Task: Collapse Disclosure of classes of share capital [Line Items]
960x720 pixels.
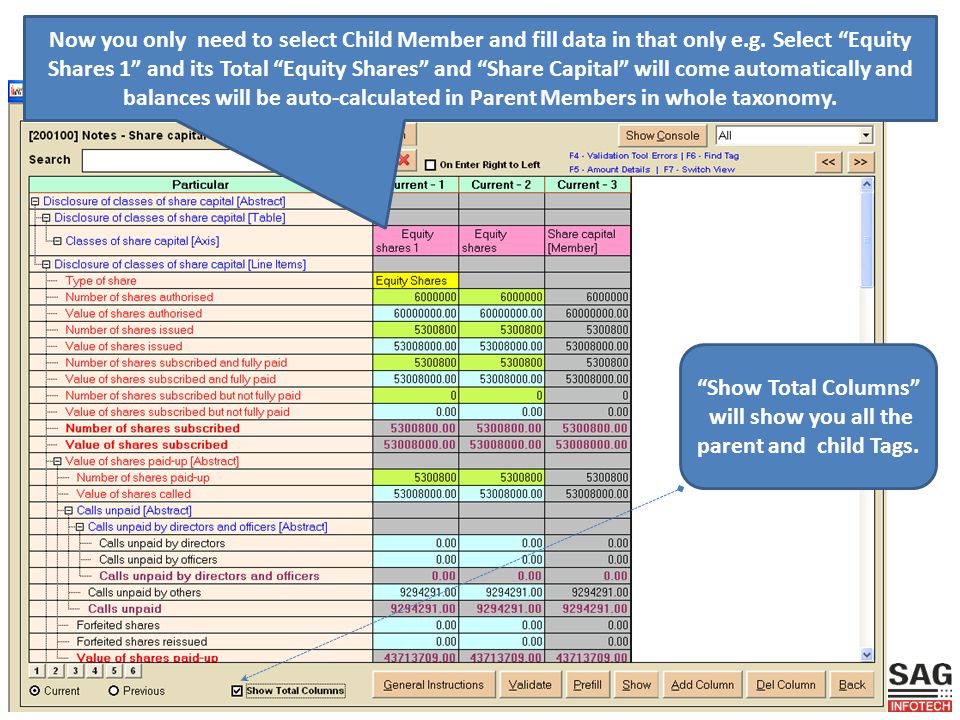Action: point(46,264)
